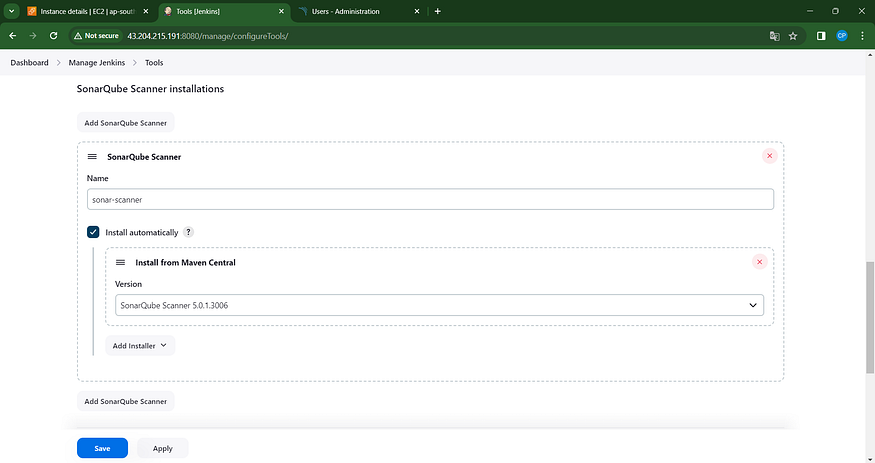
Task: Click the Version label
Action: (128, 284)
